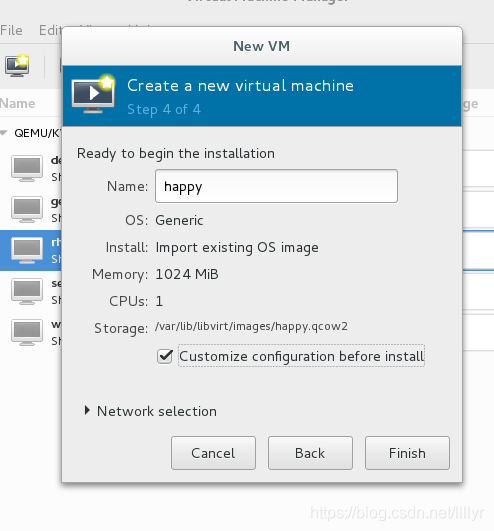Collapse the QEMU/KVM connection tree row

(x=4, y=133)
